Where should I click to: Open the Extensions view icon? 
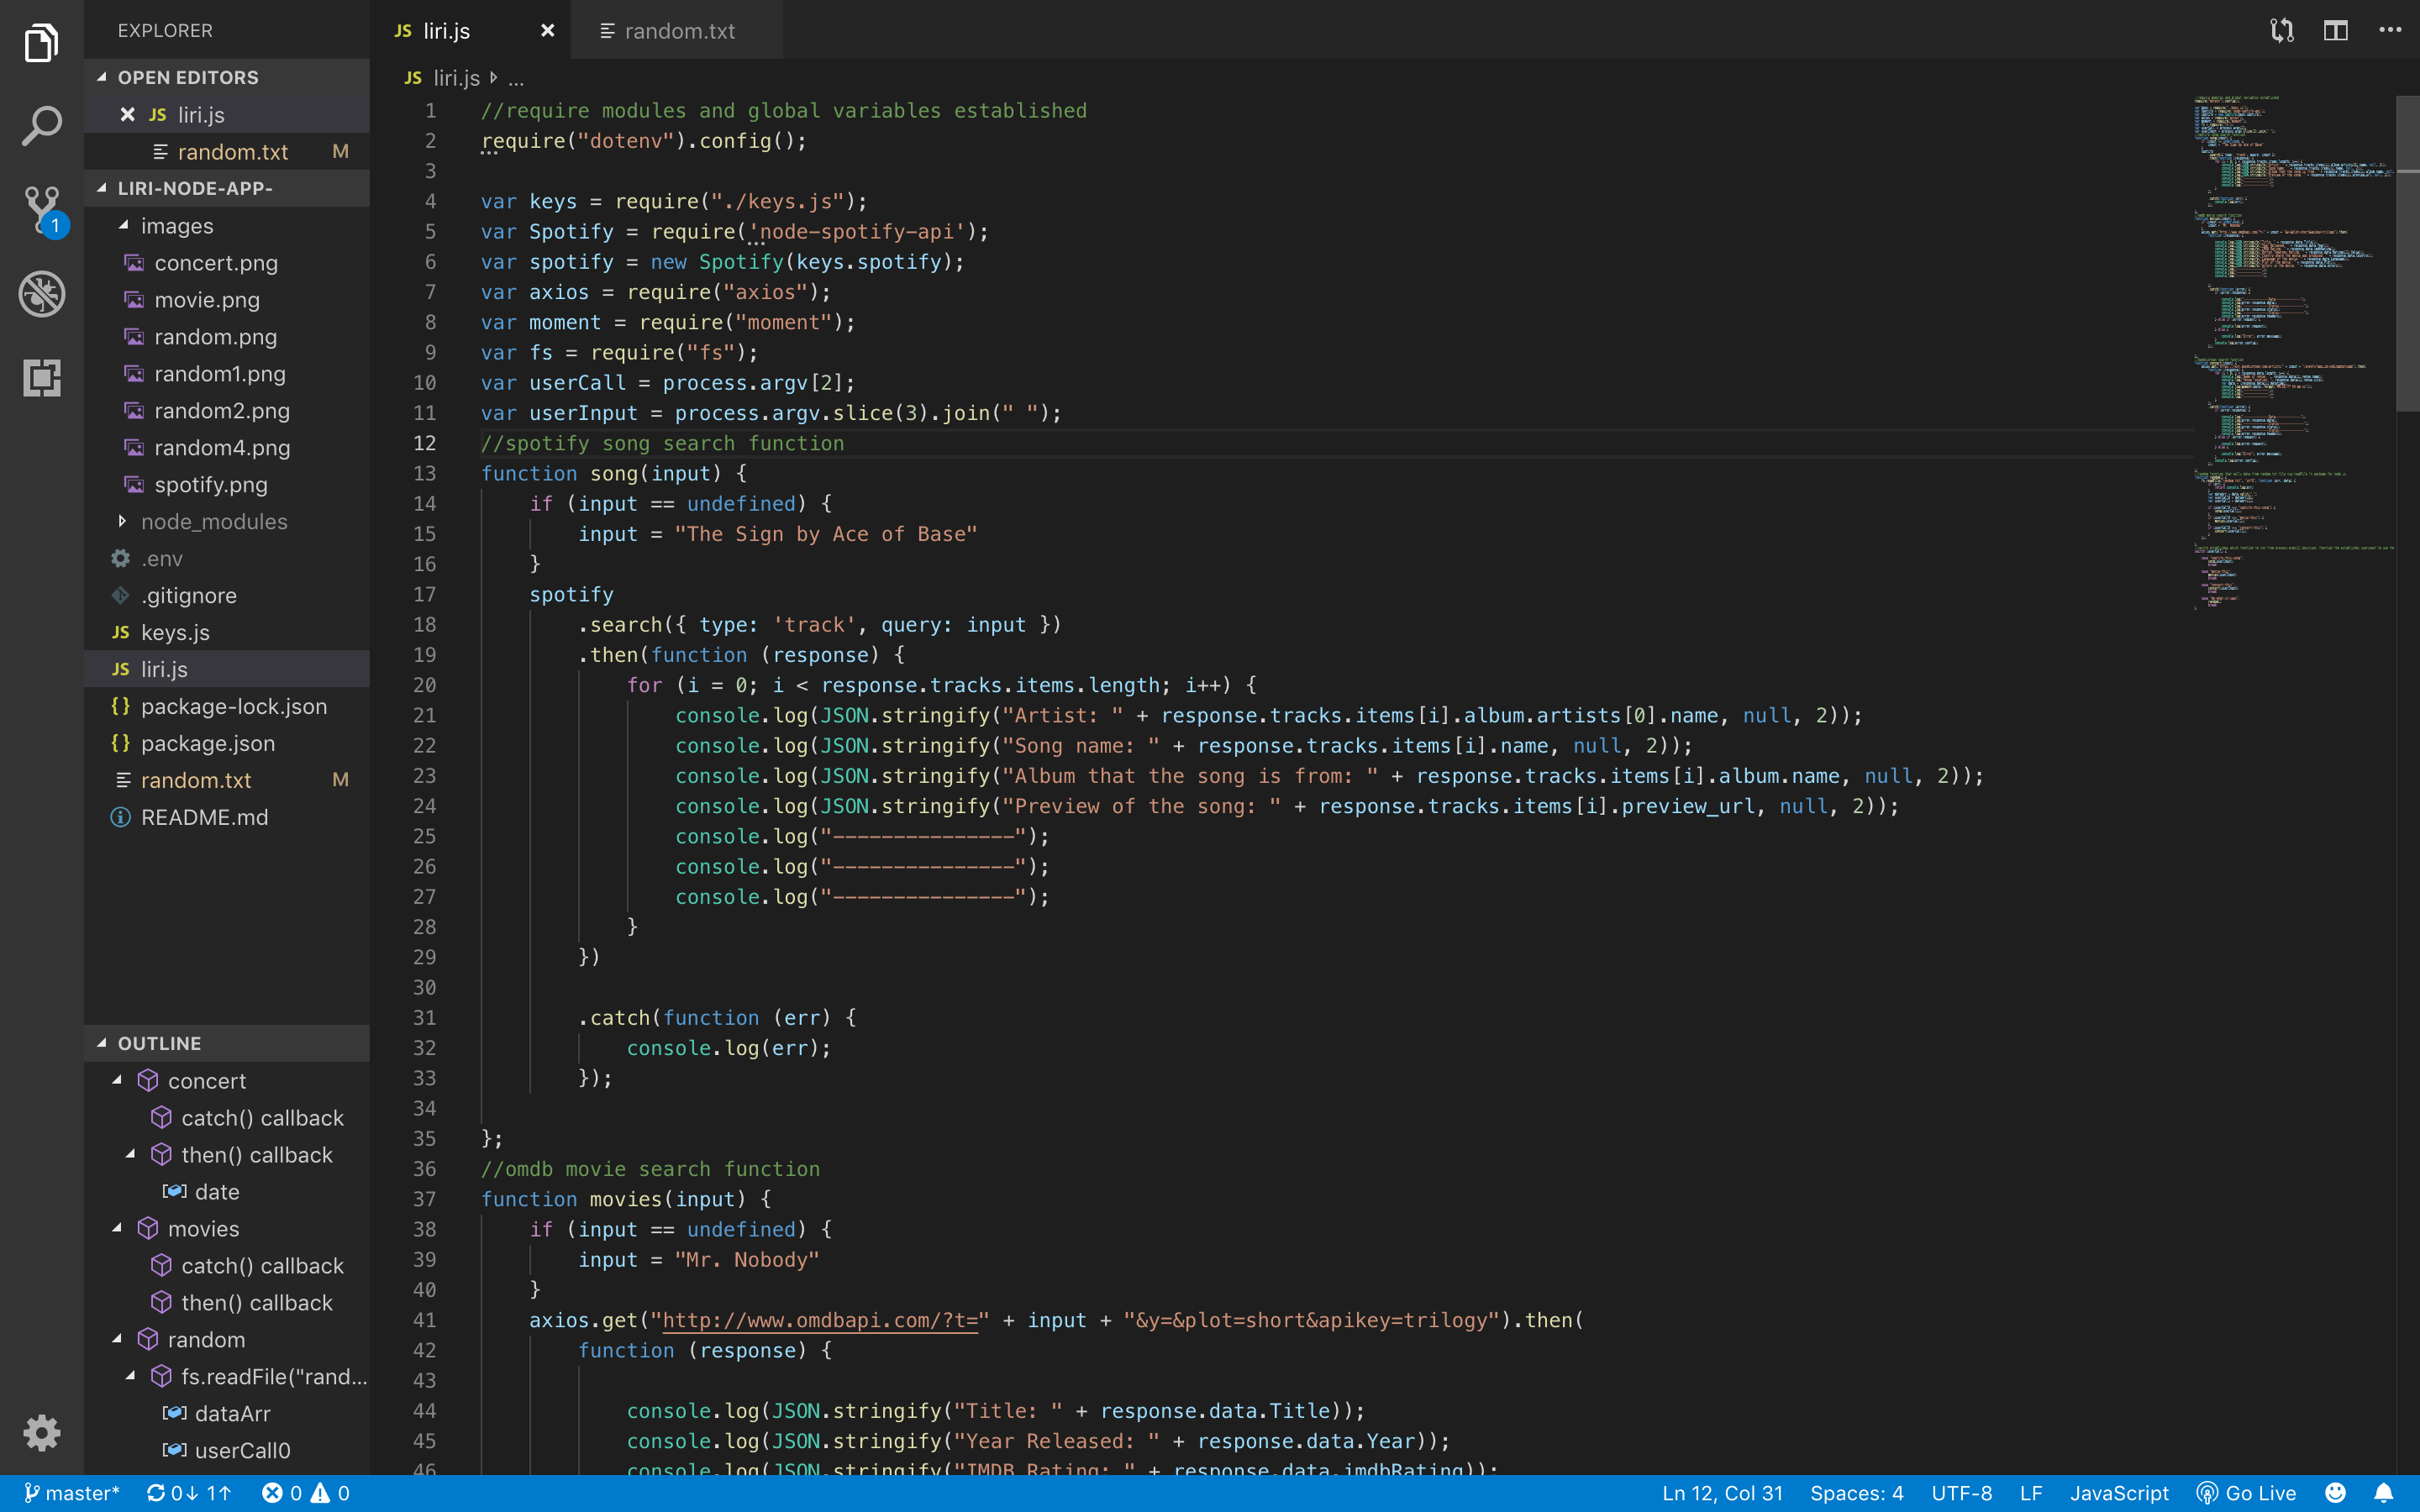(41, 378)
